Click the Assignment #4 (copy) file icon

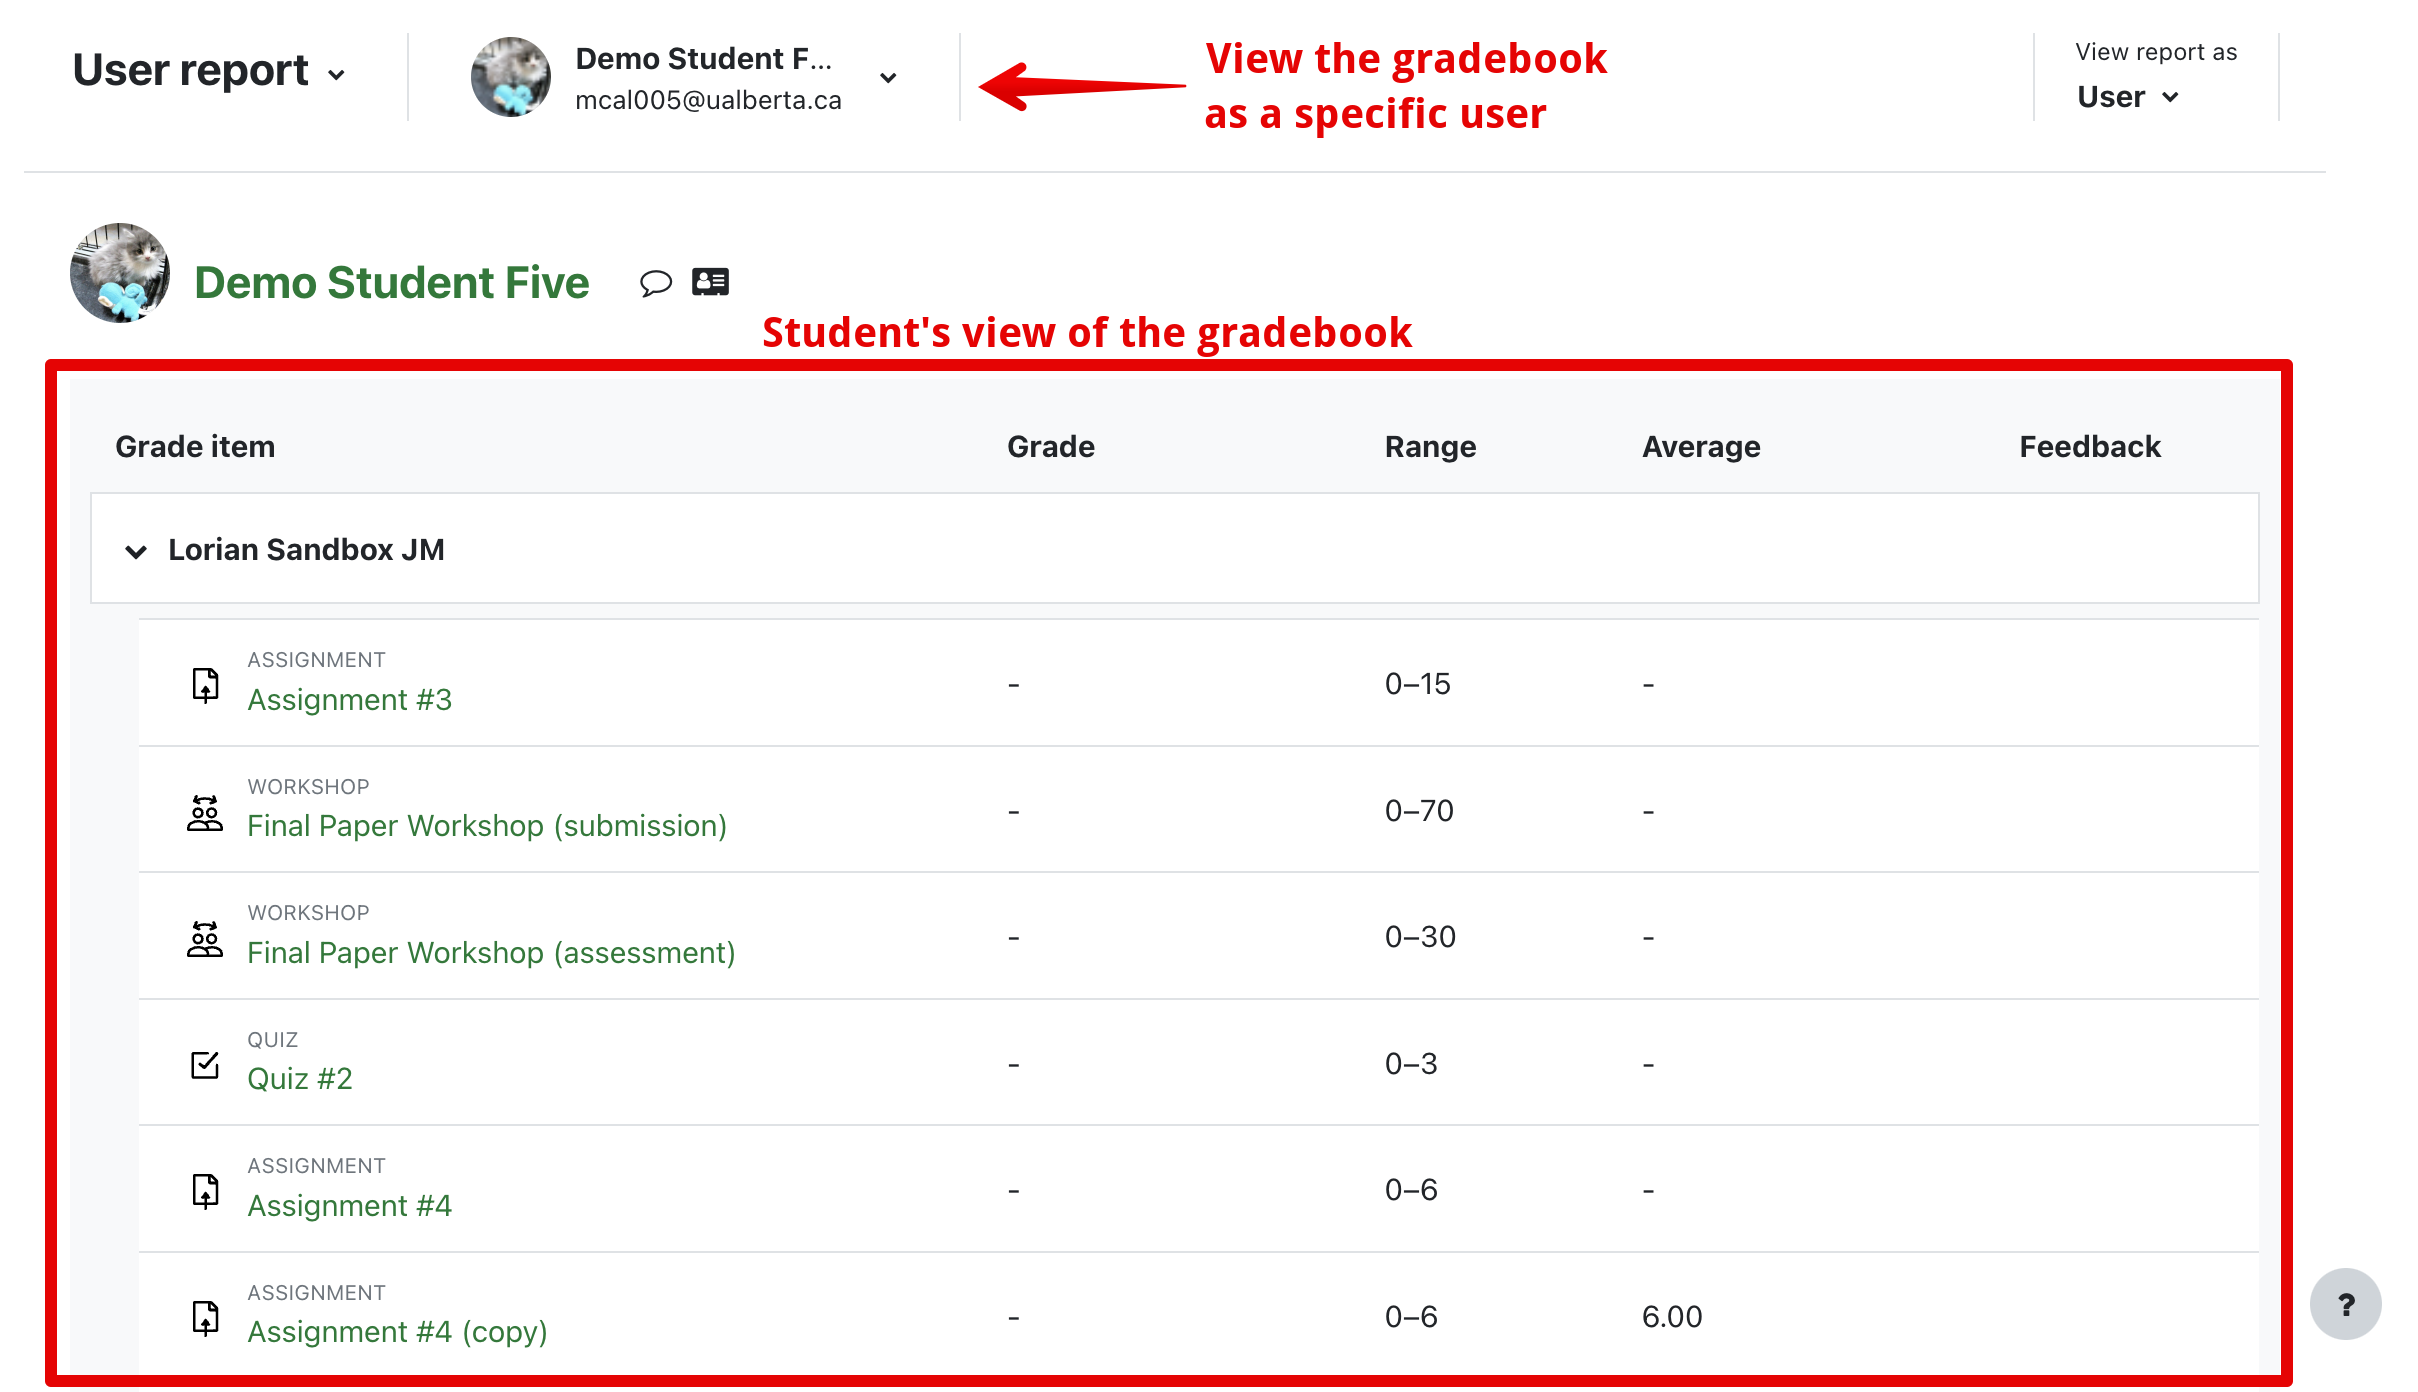[x=205, y=1318]
